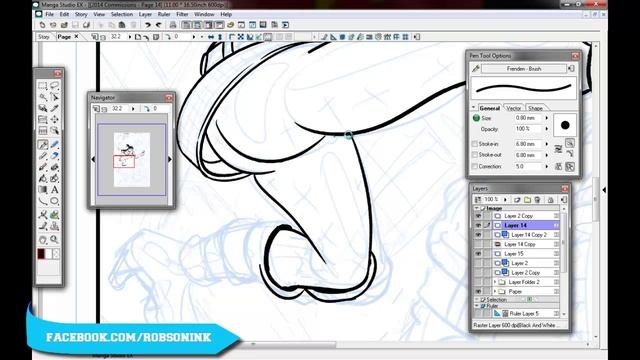Open Navigator zoom arrow dropdown
Image resolution: width=640 pixels, height=360 pixels.
point(133,109)
